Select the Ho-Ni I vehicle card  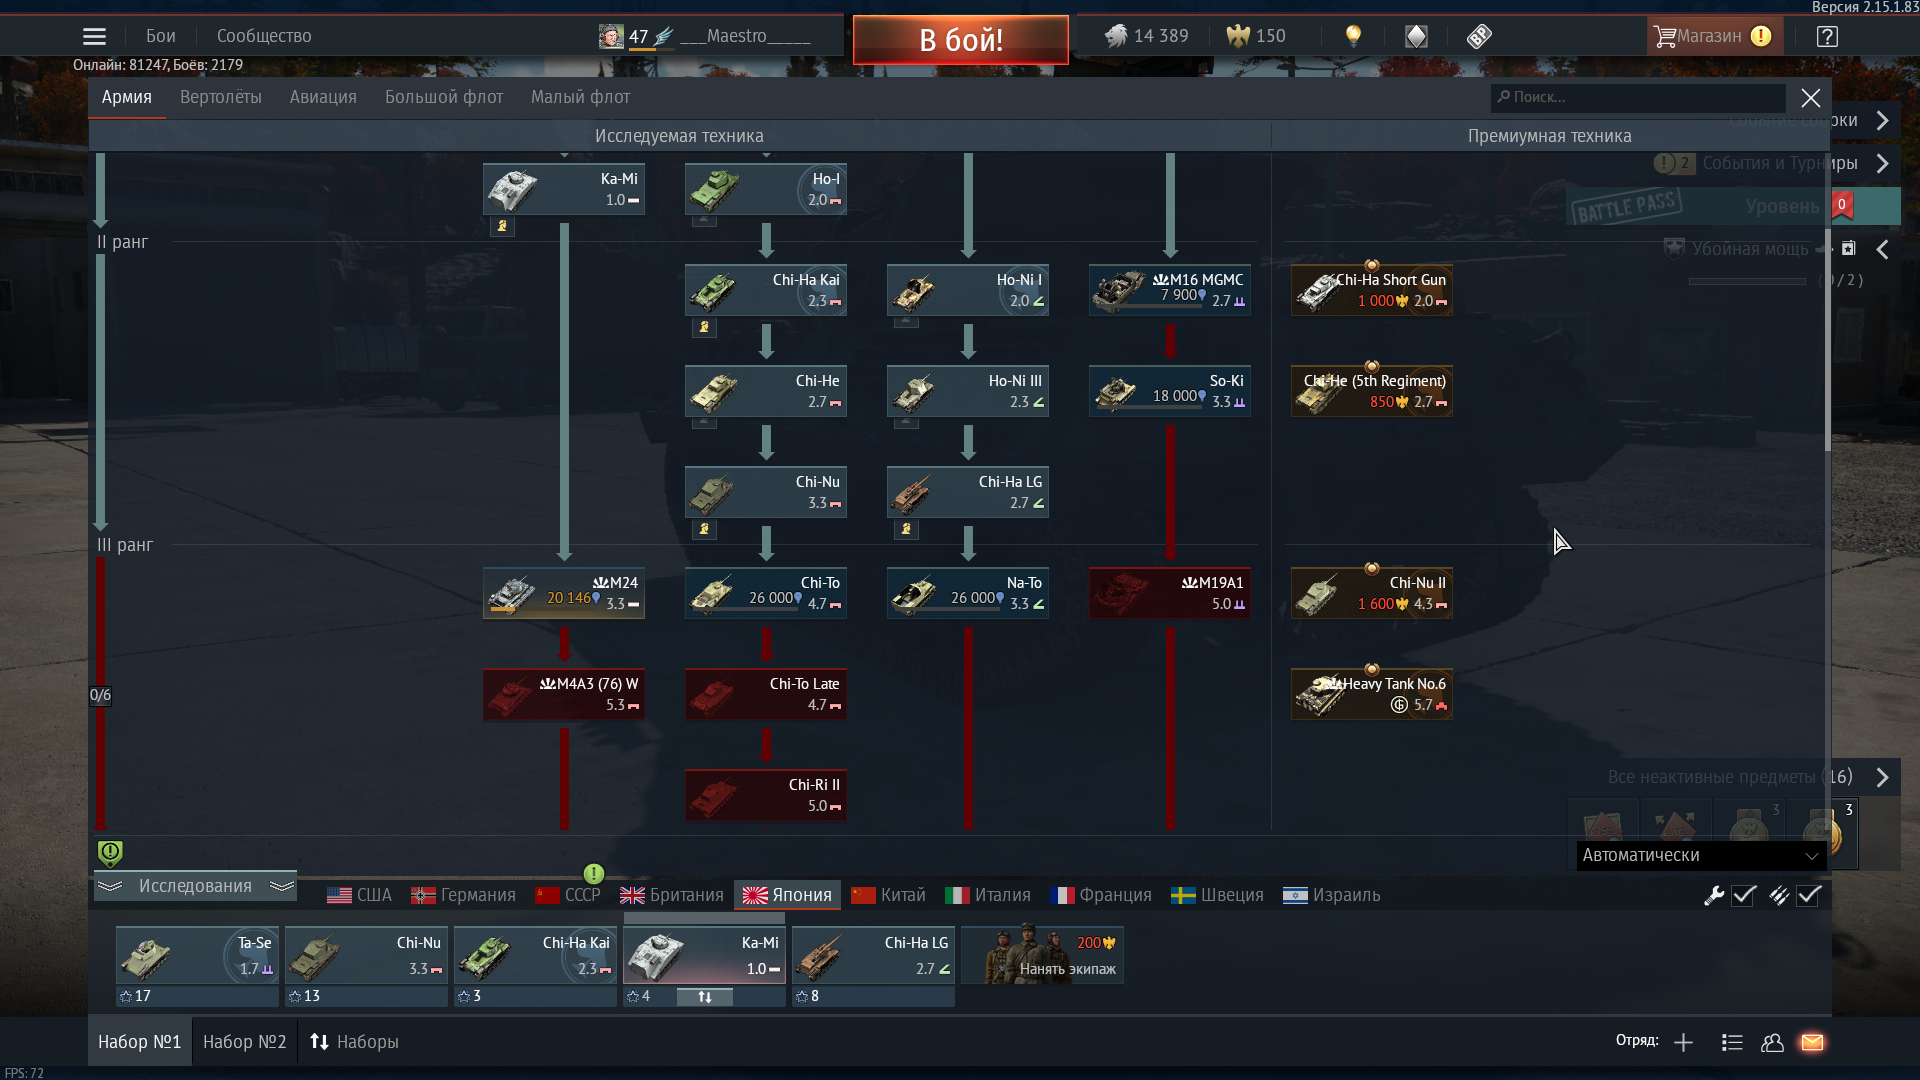[968, 290]
